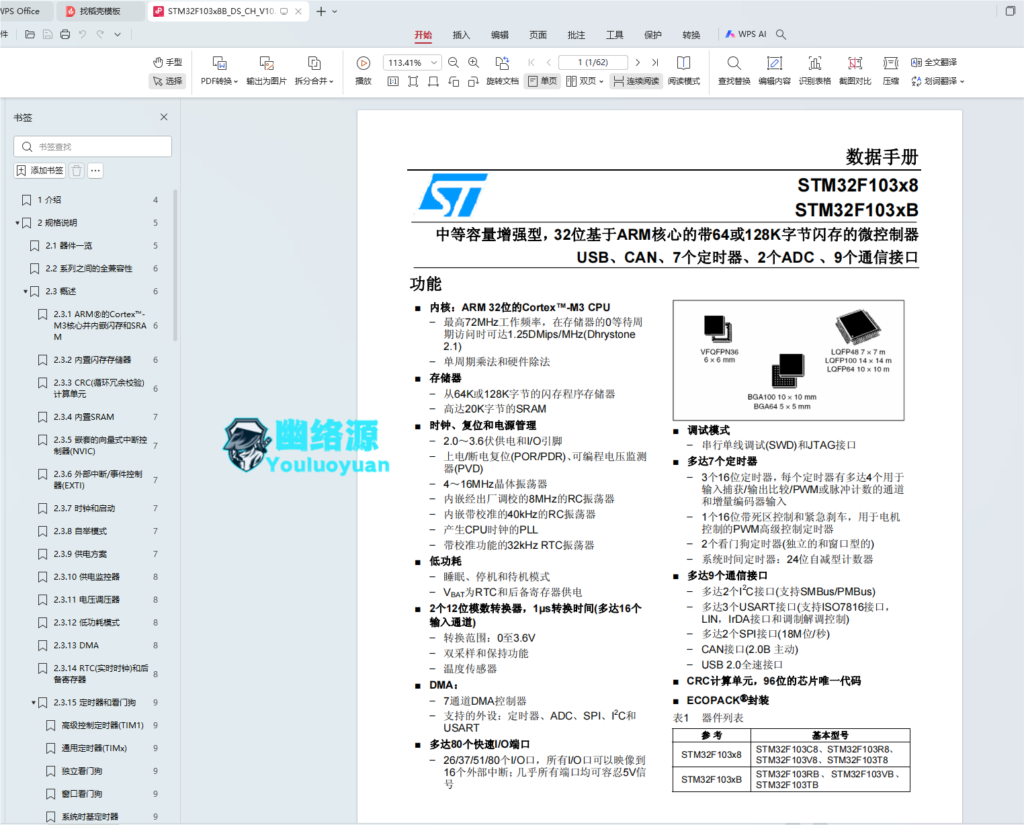The width and height of the screenshot is (1024, 825).
Task: Enable the 手型 hand tool
Action: 168,62
